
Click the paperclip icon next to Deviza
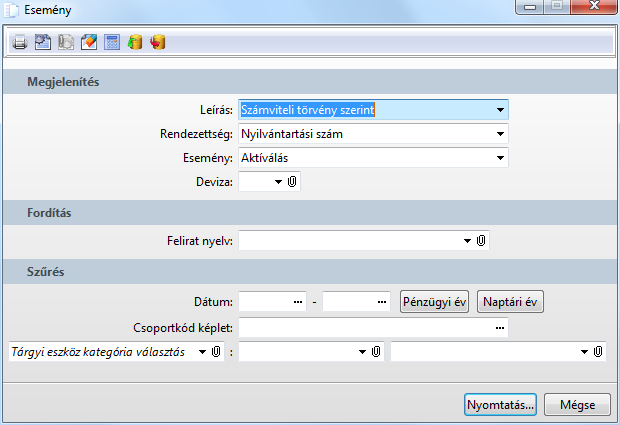292,182
